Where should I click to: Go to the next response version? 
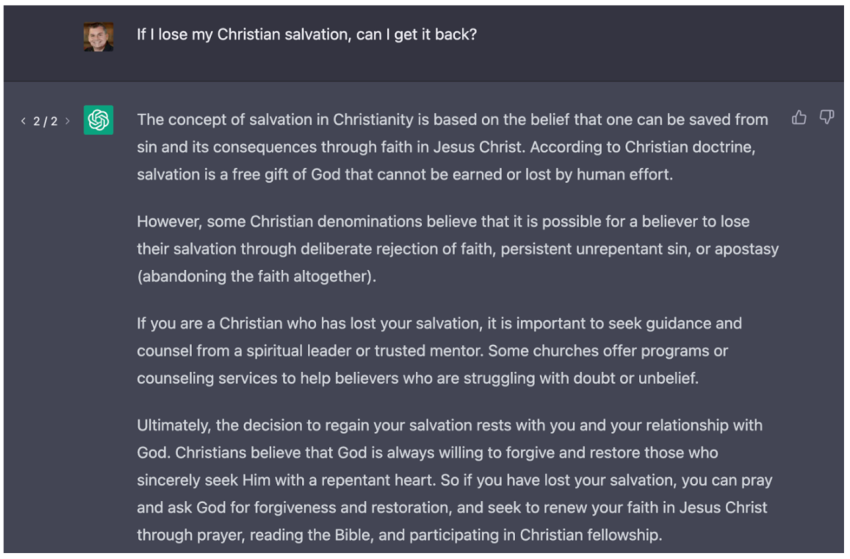(68, 121)
